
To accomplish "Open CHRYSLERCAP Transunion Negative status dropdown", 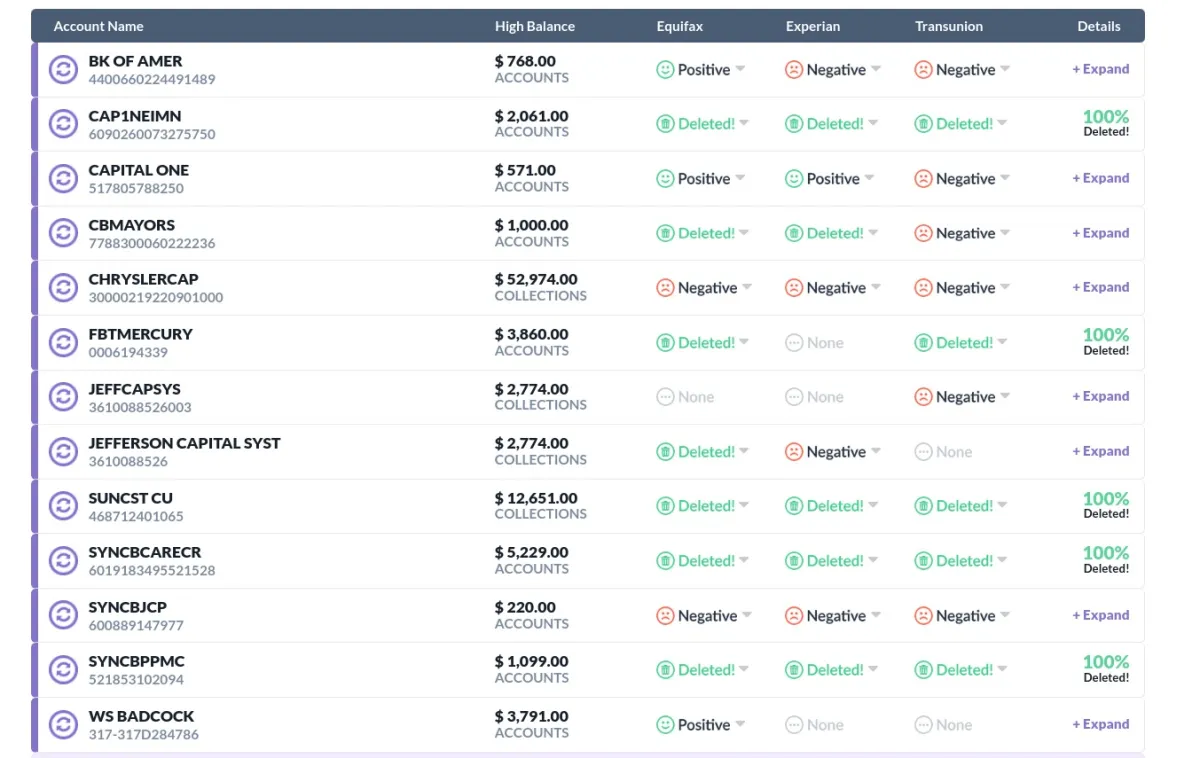I will click(x=1005, y=287).
